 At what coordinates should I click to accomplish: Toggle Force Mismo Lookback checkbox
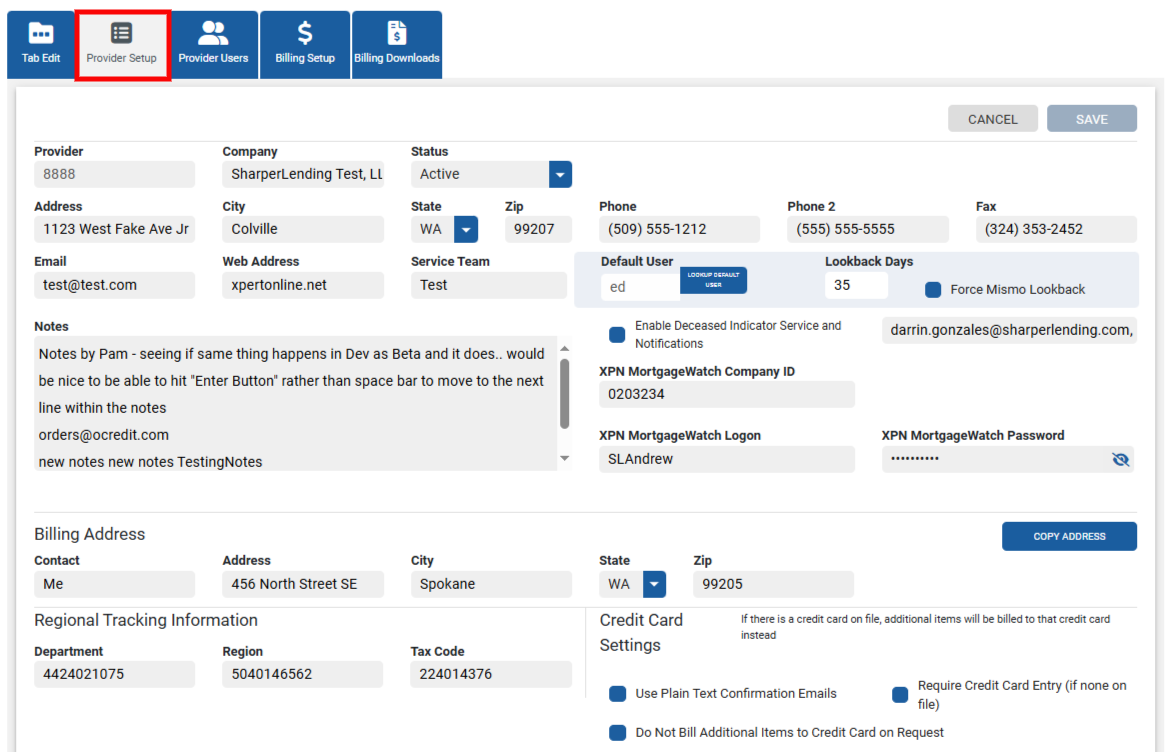pos(933,290)
